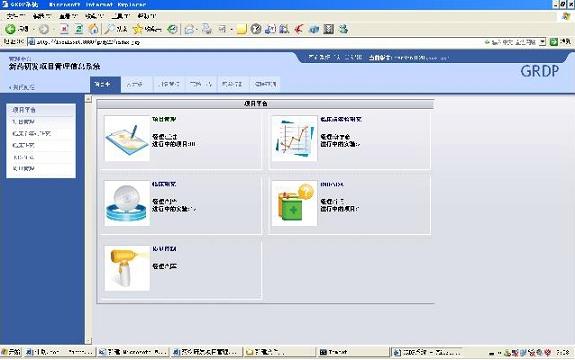
Task: Click the IE Home toolbar icon
Action: 94,29
